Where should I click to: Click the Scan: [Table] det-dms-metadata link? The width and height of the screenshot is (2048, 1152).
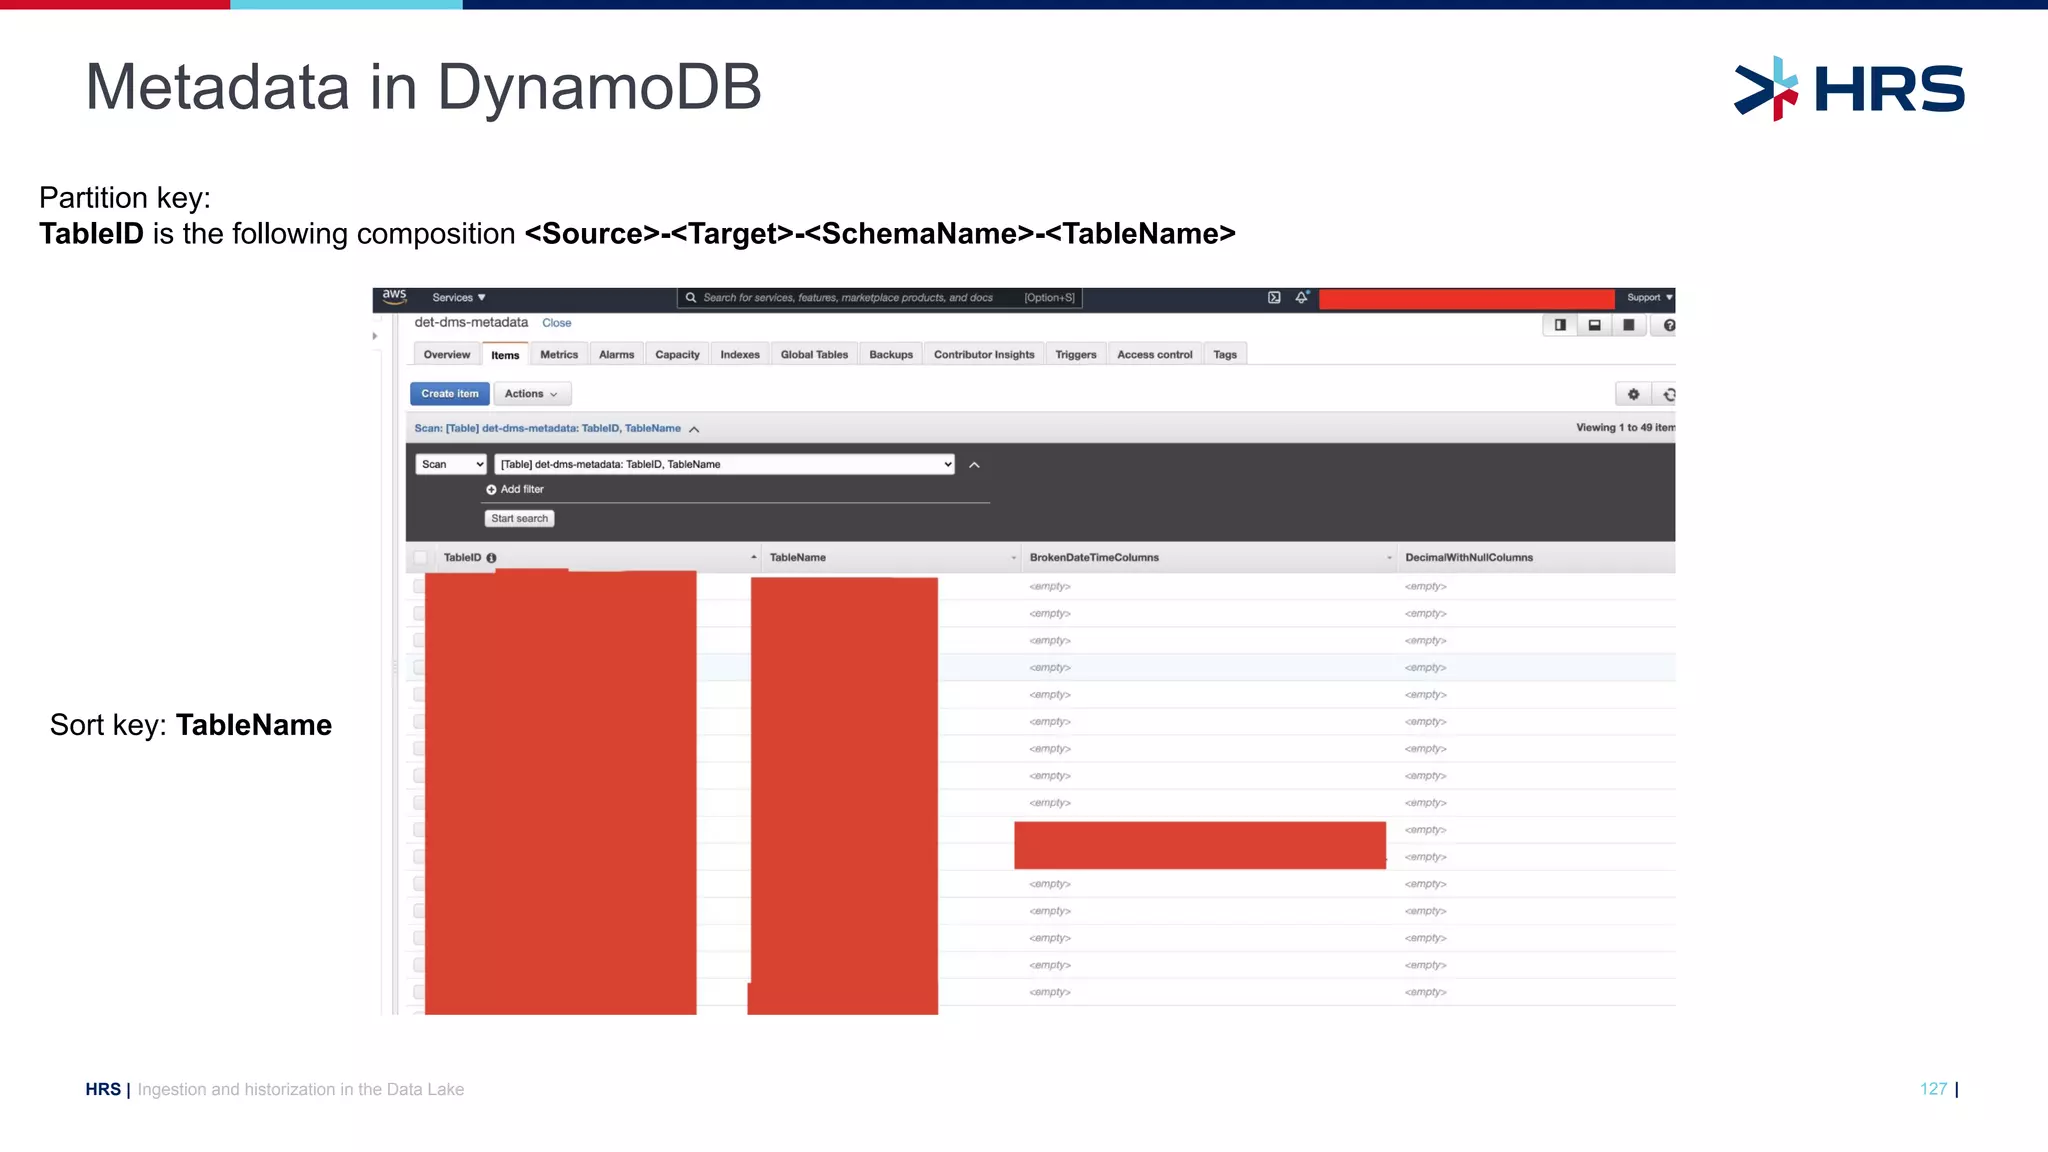[547, 428]
